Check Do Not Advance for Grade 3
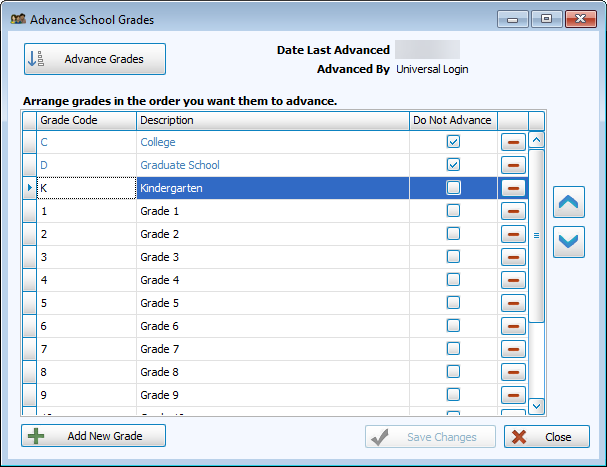Image resolution: width=607 pixels, height=467 pixels. 453,257
